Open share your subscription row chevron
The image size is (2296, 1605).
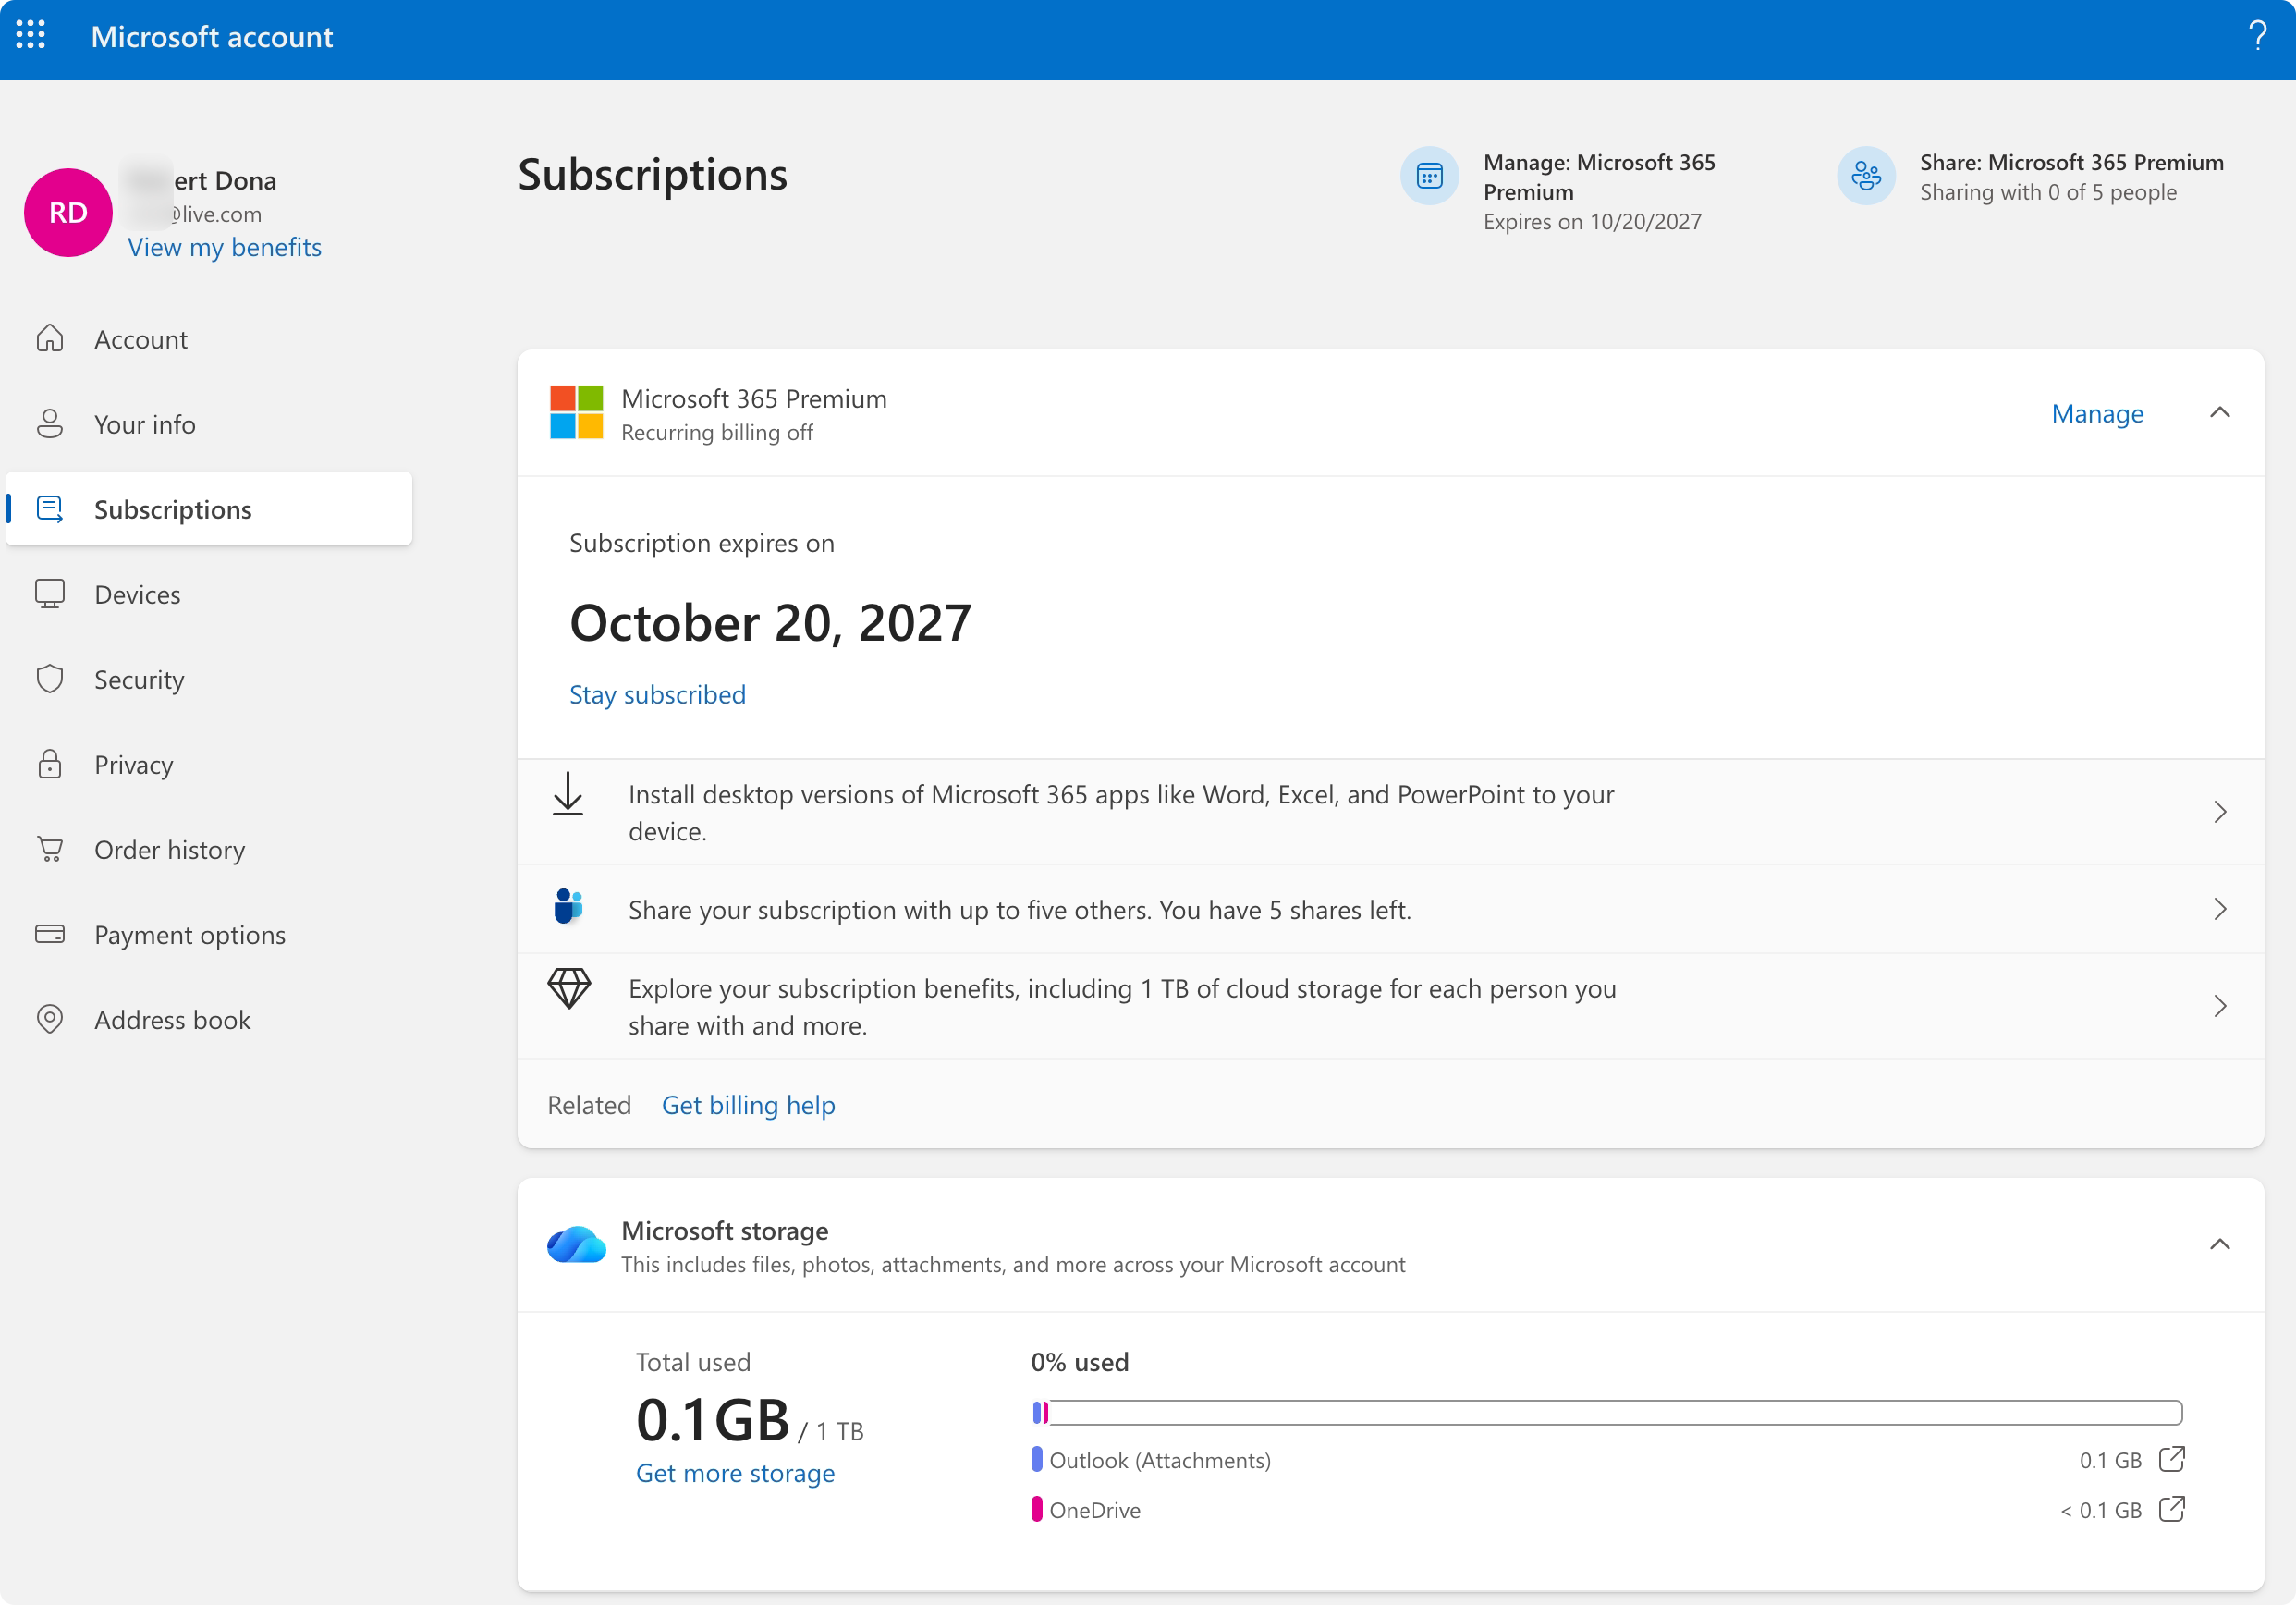coord(2219,909)
